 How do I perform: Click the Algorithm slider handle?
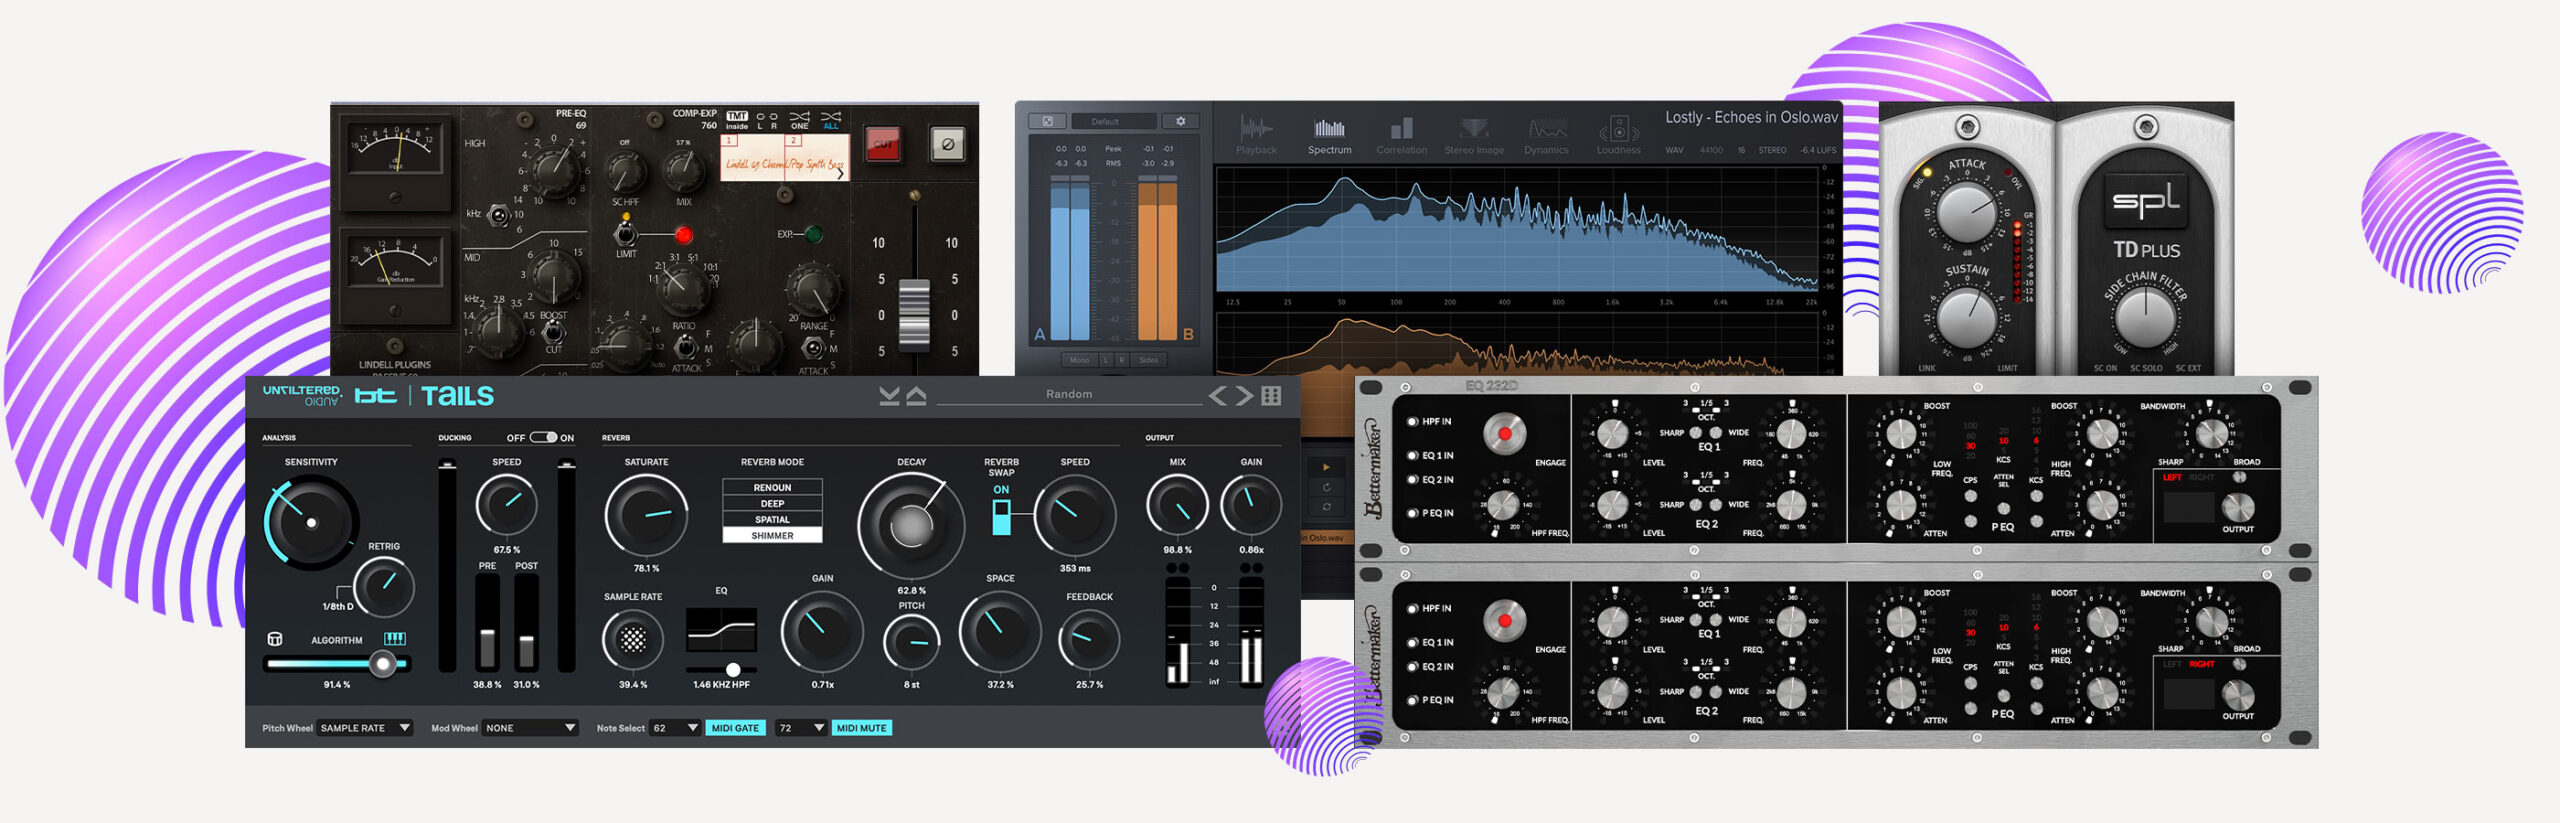pos(382,663)
